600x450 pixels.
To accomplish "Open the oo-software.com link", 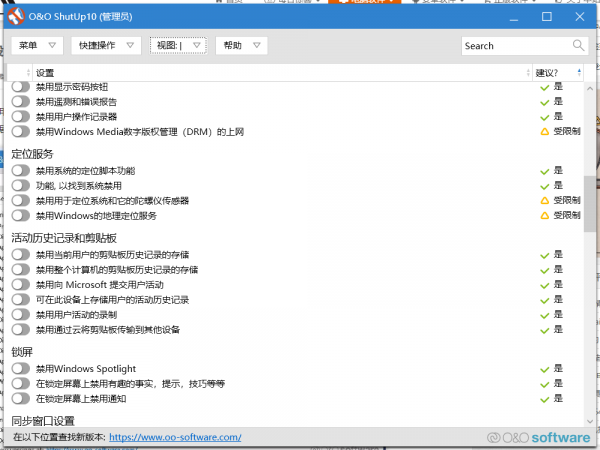I will tap(175, 437).
